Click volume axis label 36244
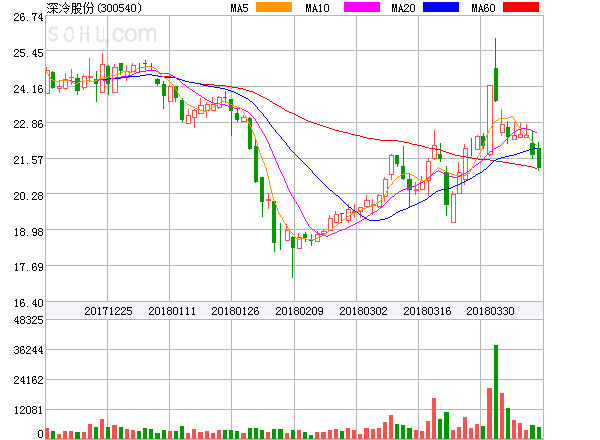The width and height of the screenshot is (600, 440). click(28, 350)
